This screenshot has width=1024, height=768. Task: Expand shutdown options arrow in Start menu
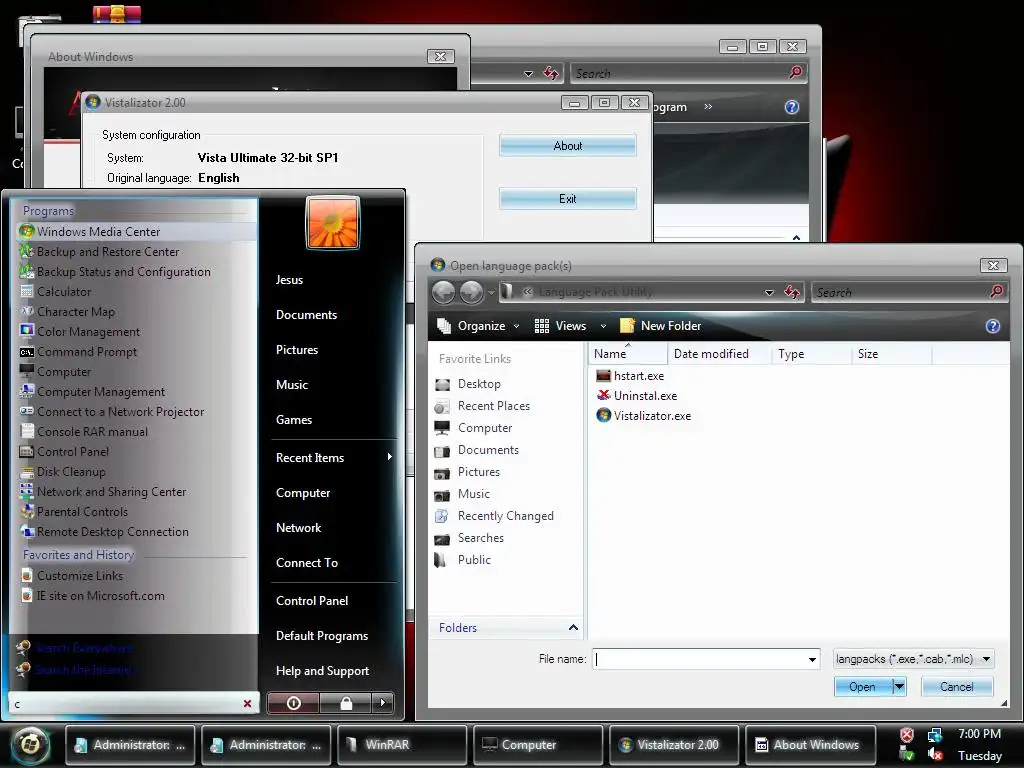point(383,703)
